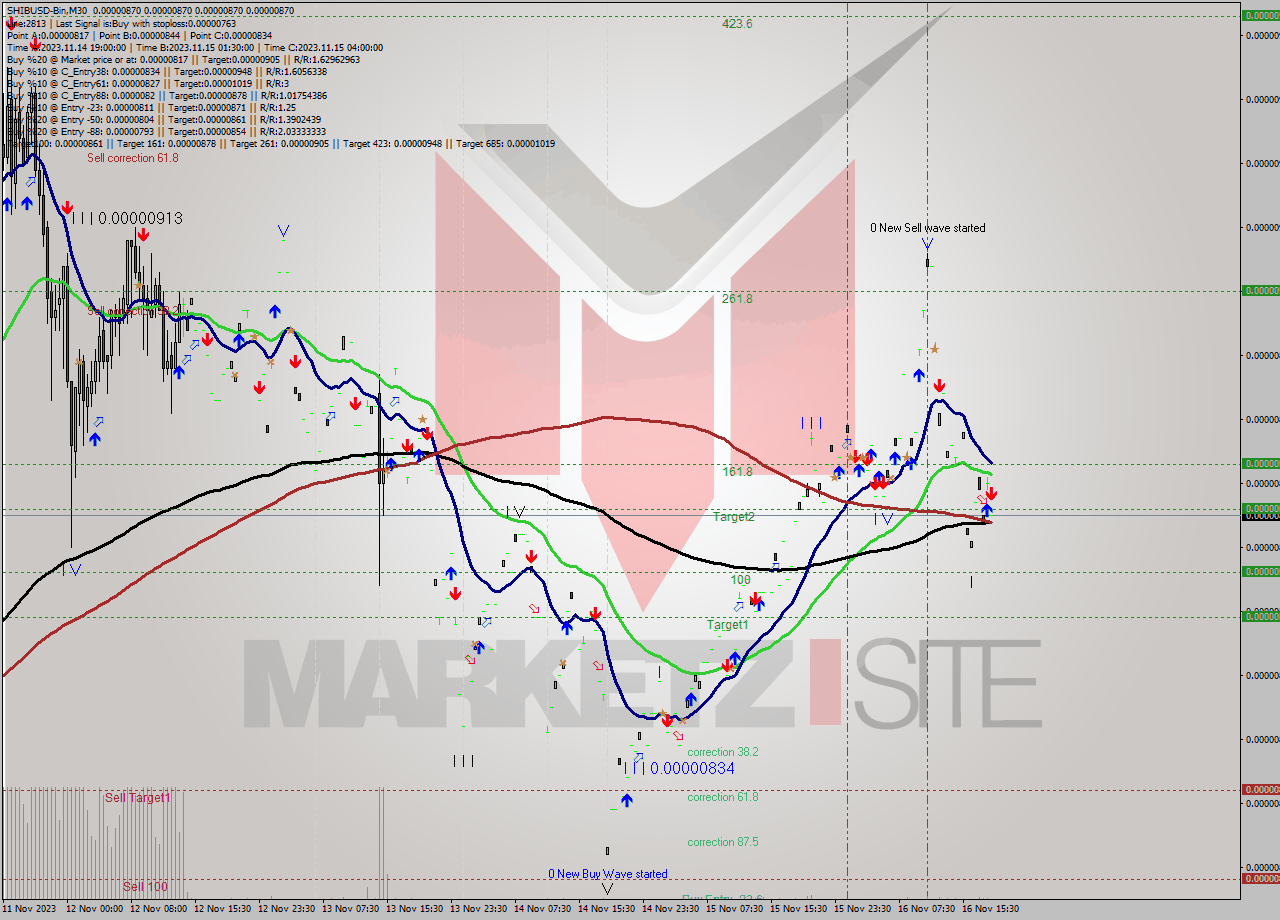Screen dimensions: 1280x920
Task: Click the red down arrow beside the 0.00000913 label
Action: (66, 208)
